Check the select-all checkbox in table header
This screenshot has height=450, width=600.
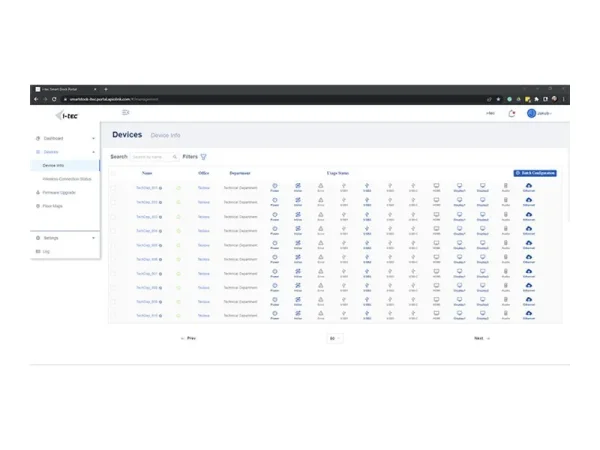pyautogui.click(x=113, y=173)
